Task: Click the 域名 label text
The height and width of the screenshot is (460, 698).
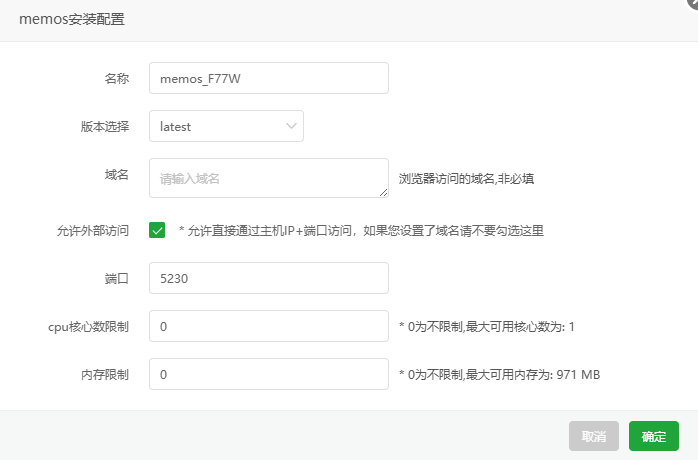Action: (117, 175)
